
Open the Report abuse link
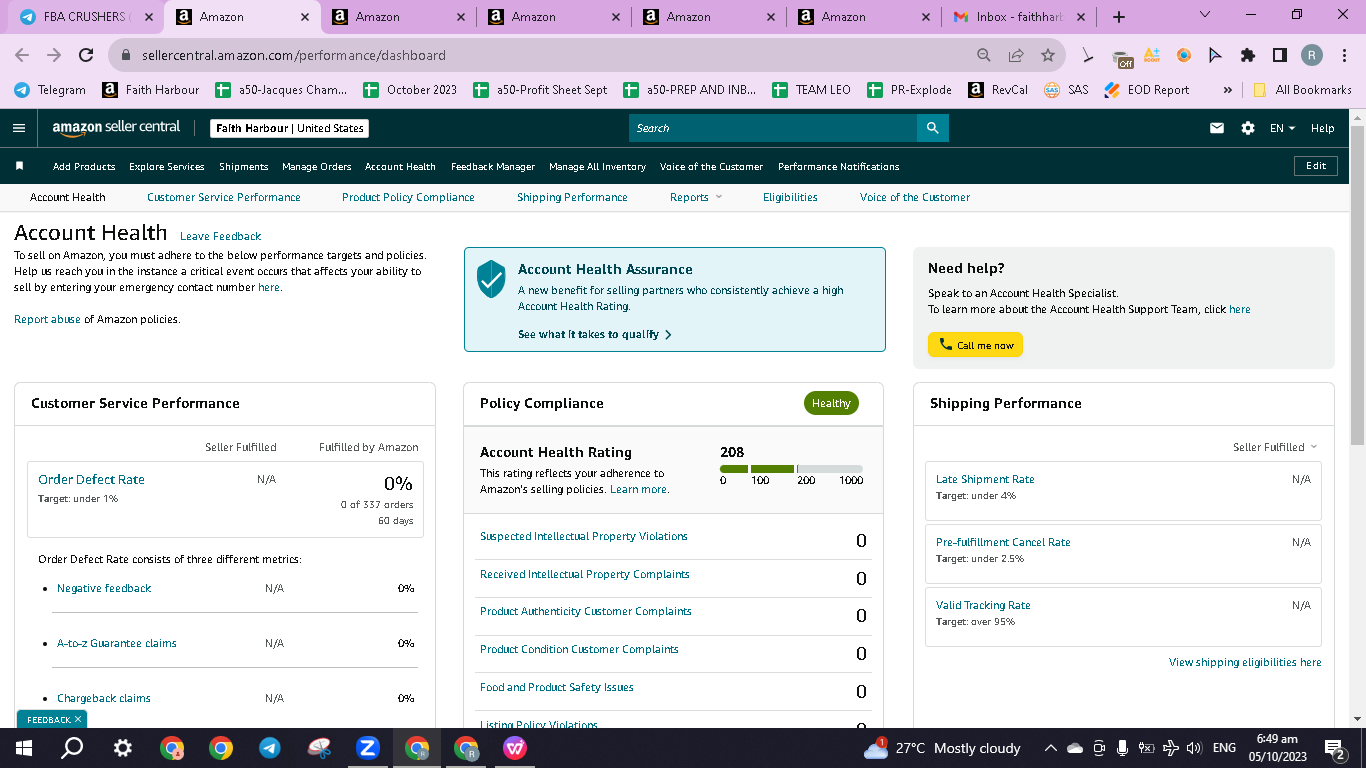tap(47, 319)
